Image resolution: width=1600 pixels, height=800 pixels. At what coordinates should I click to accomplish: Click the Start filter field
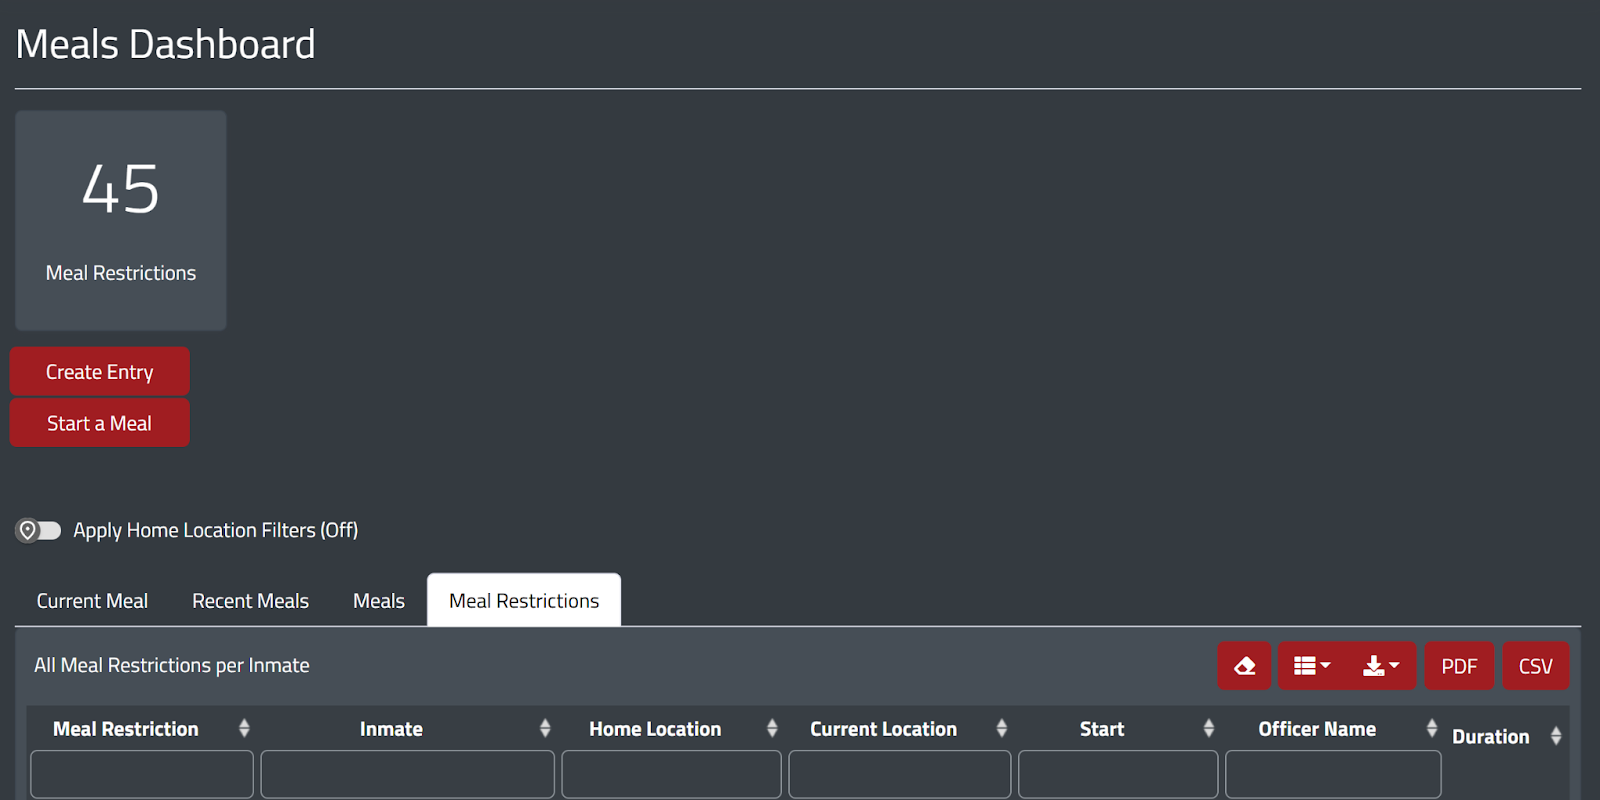click(1118, 774)
